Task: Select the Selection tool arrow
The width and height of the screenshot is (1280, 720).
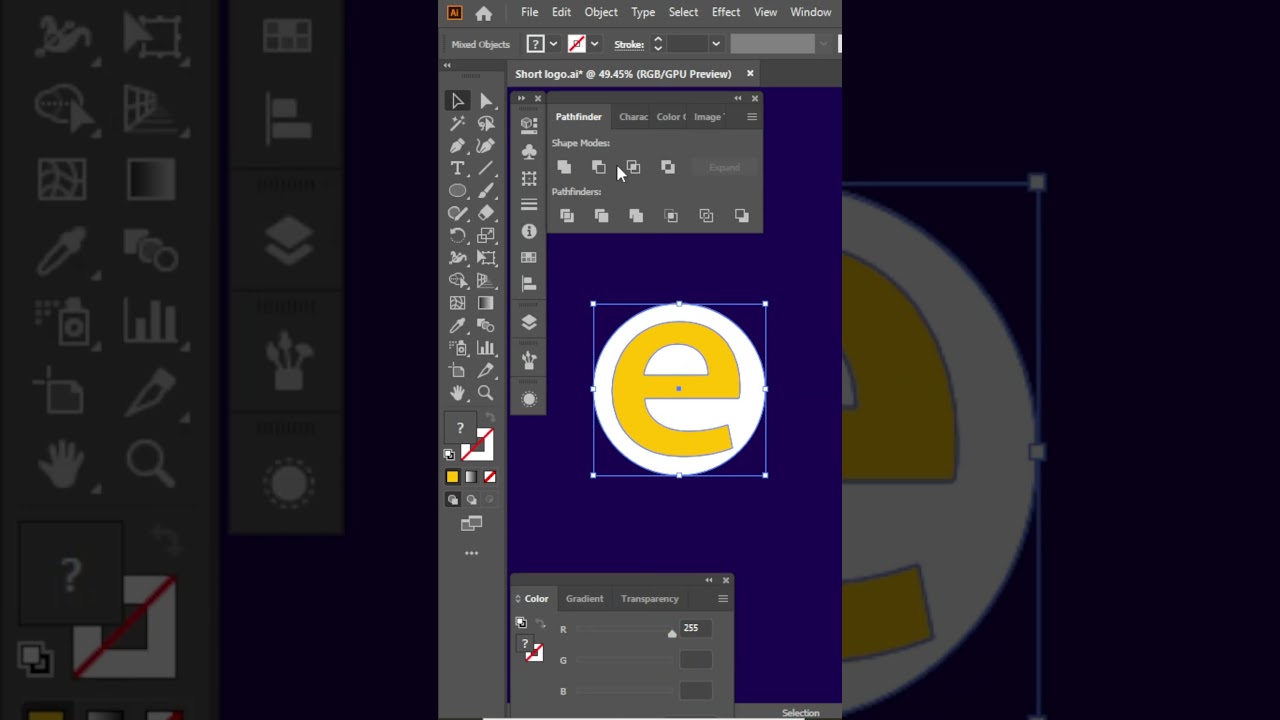Action: [x=458, y=101]
